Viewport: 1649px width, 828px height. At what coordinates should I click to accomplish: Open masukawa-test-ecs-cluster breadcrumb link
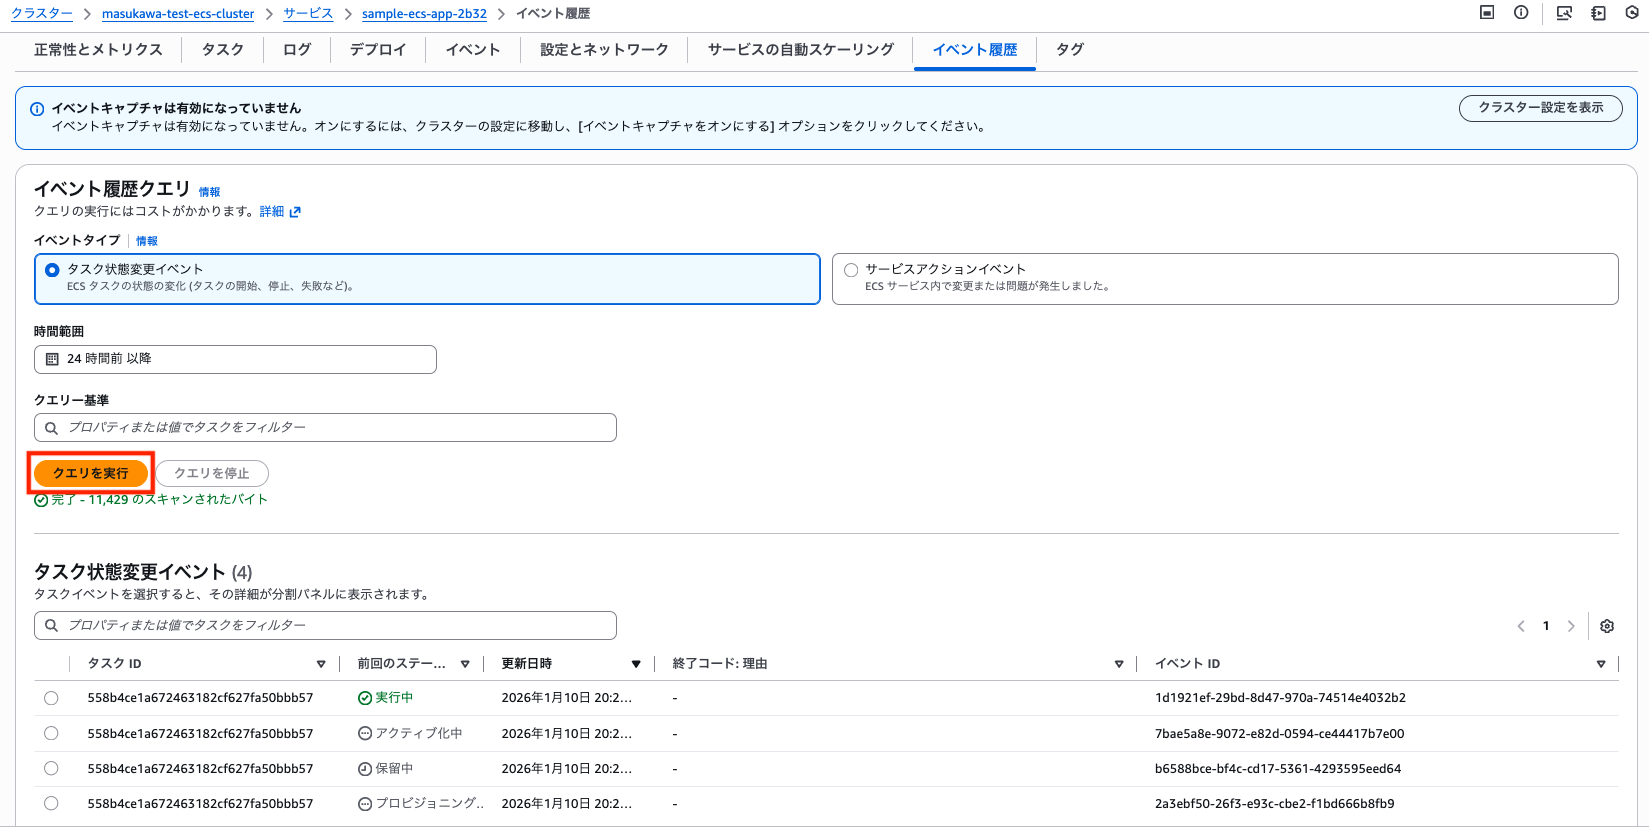point(178,14)
